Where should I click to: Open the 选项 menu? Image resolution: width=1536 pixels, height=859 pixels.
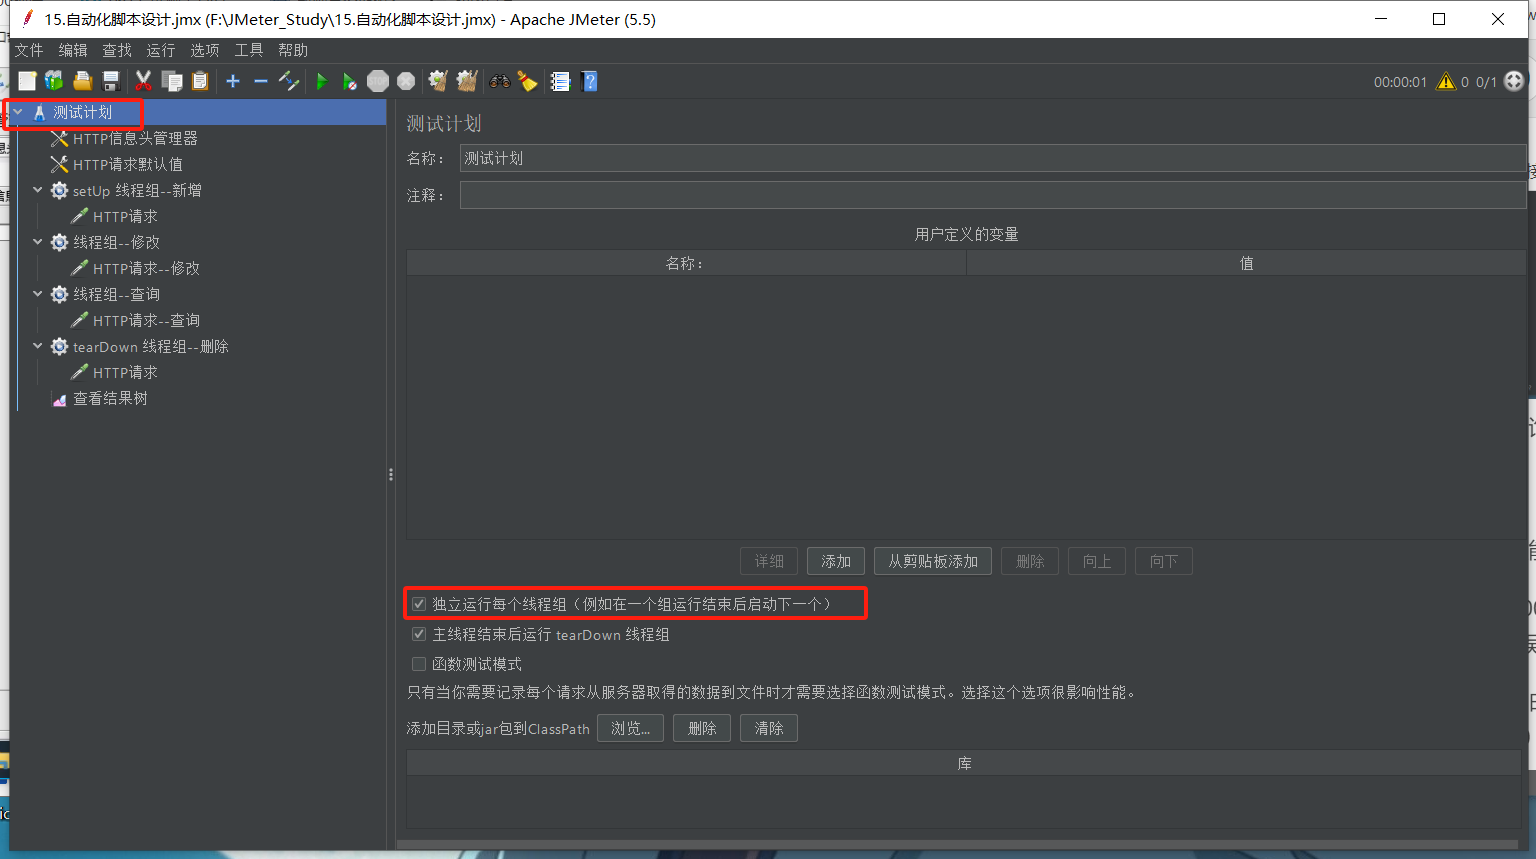pyautogui.click(x=205, y=50)
